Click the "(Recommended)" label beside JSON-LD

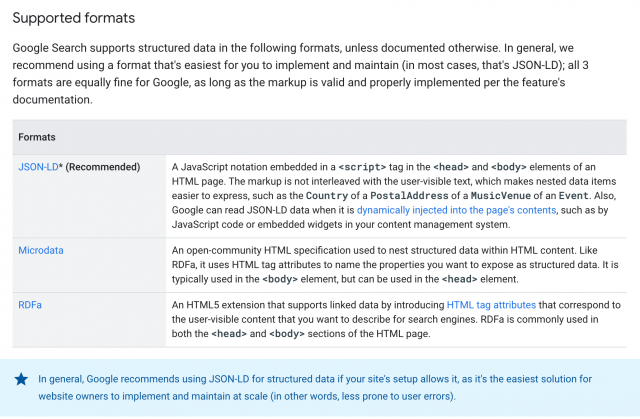103,167
